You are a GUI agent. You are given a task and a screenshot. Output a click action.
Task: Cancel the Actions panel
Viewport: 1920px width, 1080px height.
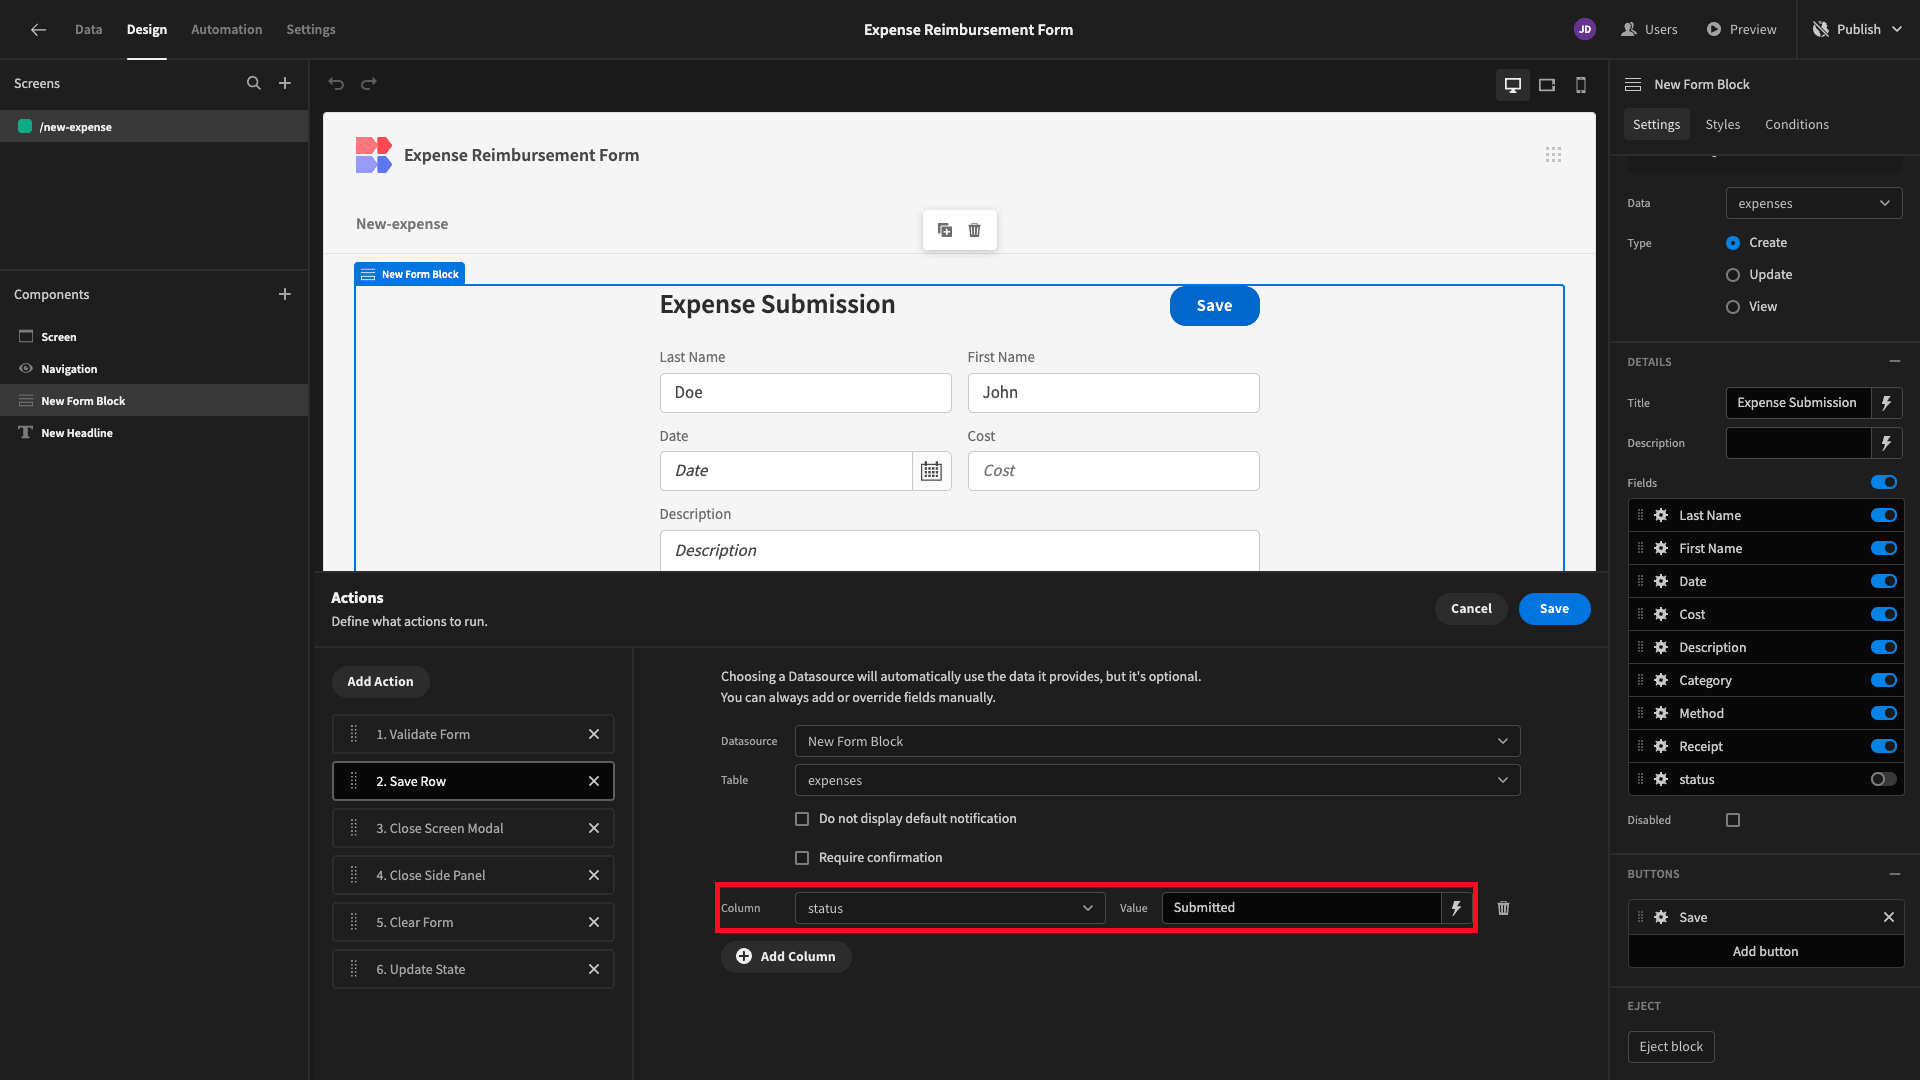tap(1471, 609)
